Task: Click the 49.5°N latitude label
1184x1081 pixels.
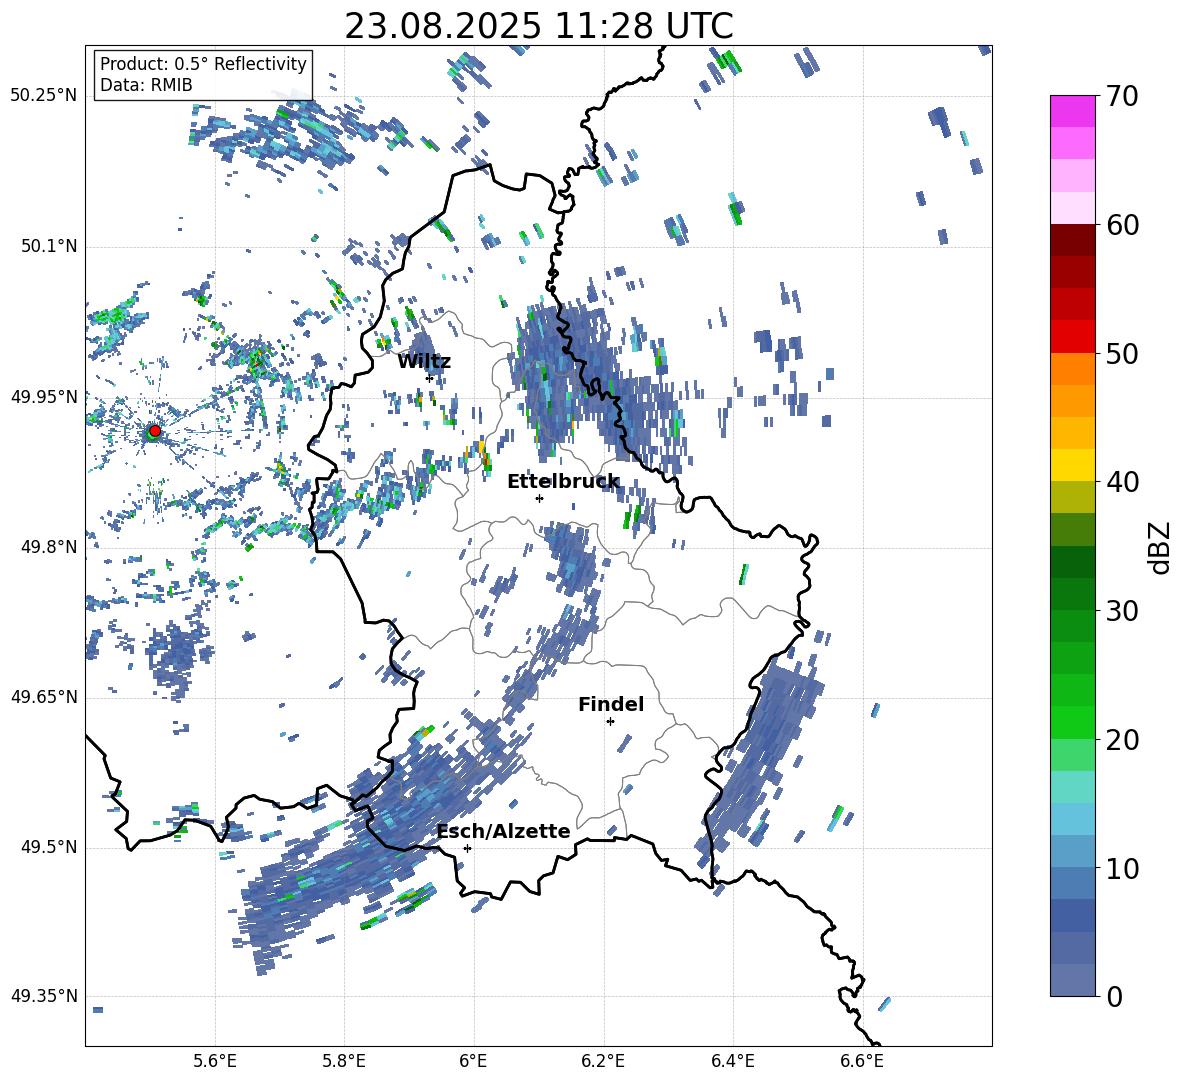Action: click(x=48, y=847)
